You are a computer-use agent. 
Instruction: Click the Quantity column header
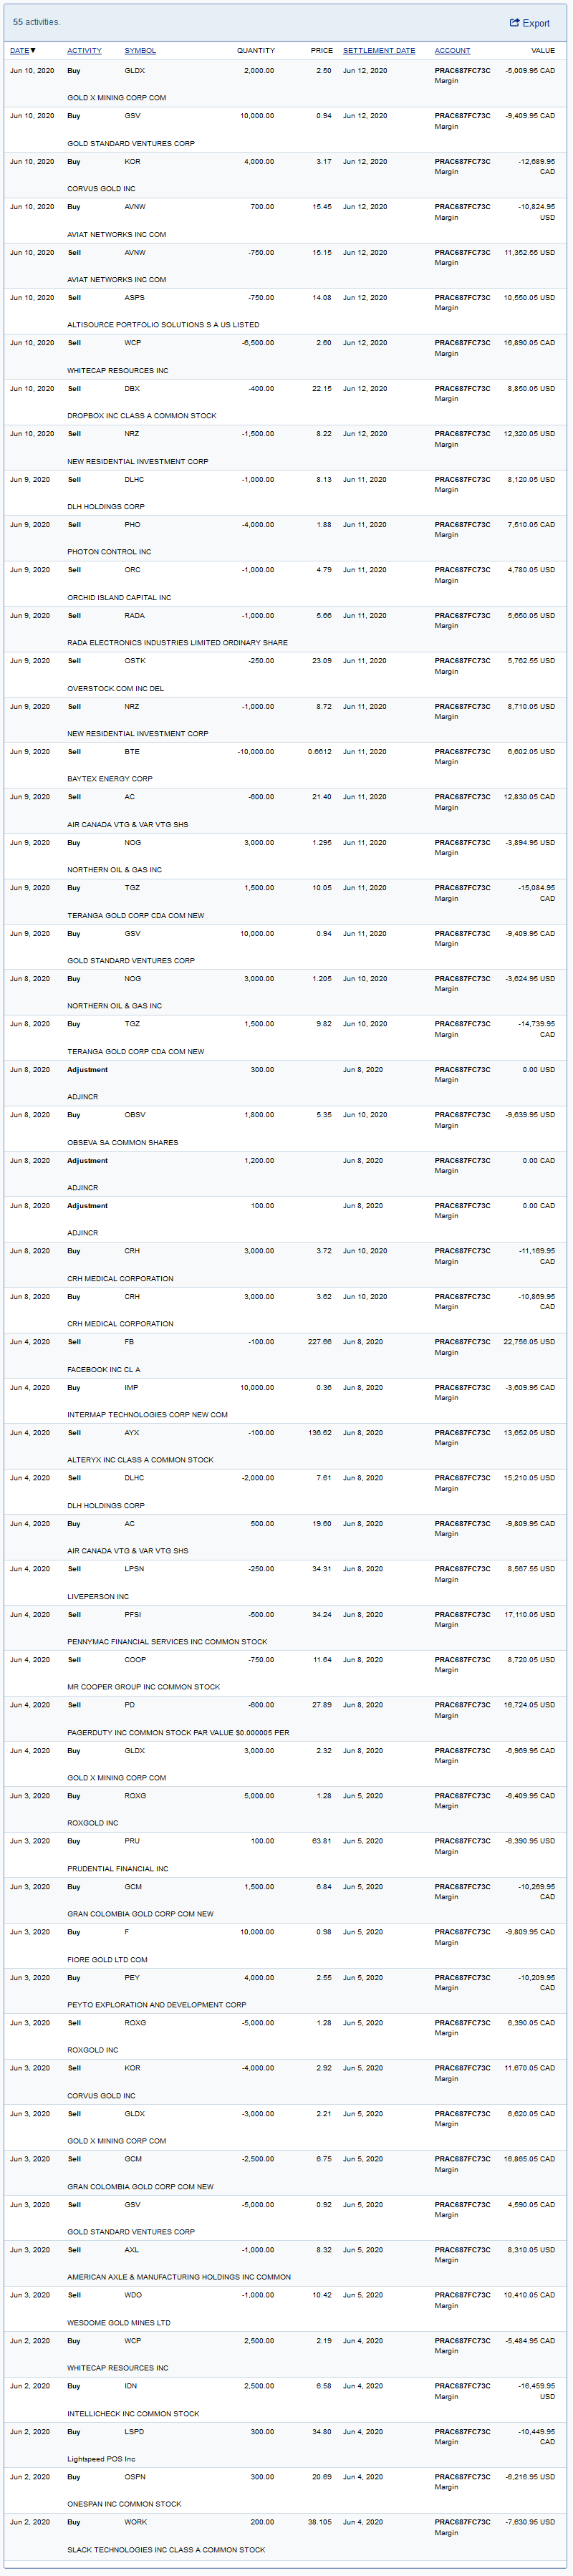255,50
